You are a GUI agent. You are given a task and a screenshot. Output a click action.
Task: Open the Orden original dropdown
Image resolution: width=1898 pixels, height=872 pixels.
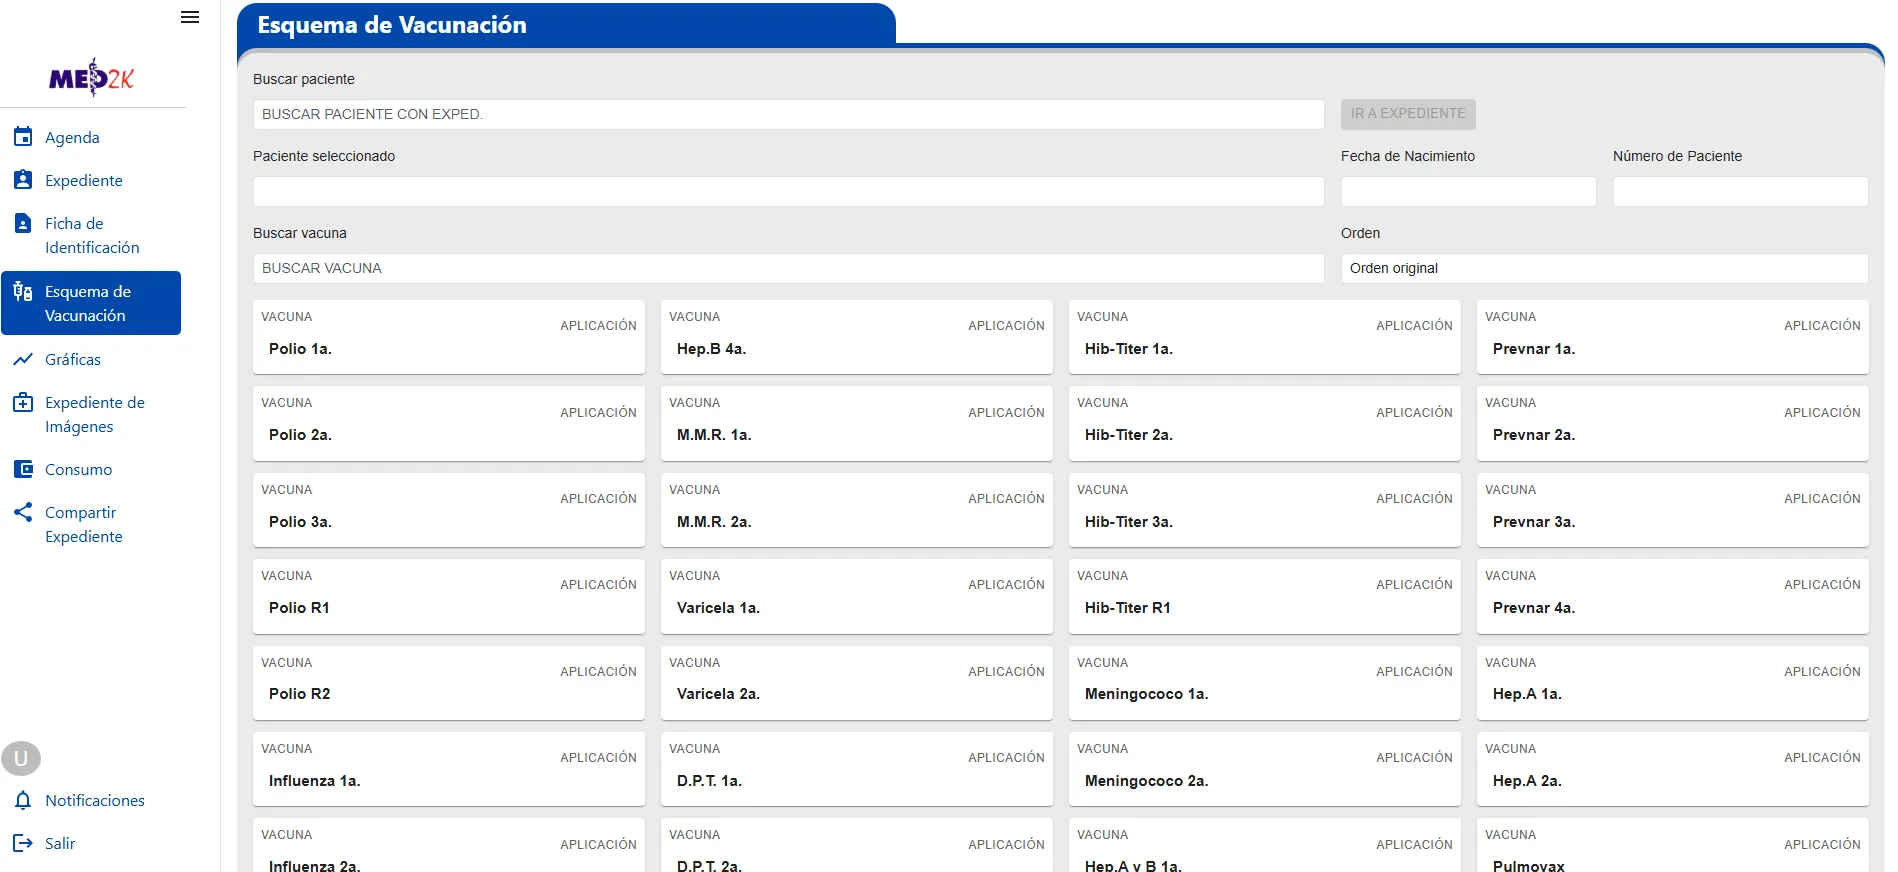(1604, 268)
